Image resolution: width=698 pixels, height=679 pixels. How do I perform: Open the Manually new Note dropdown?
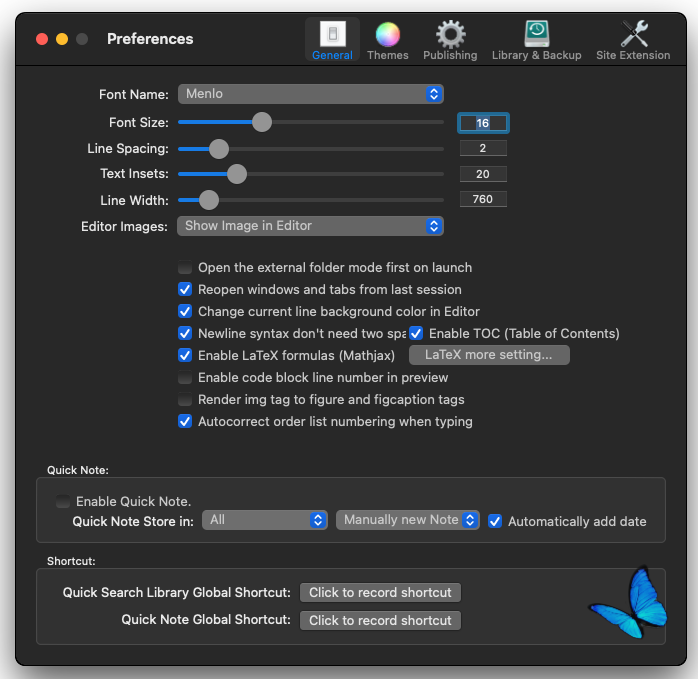click(408, 520)
